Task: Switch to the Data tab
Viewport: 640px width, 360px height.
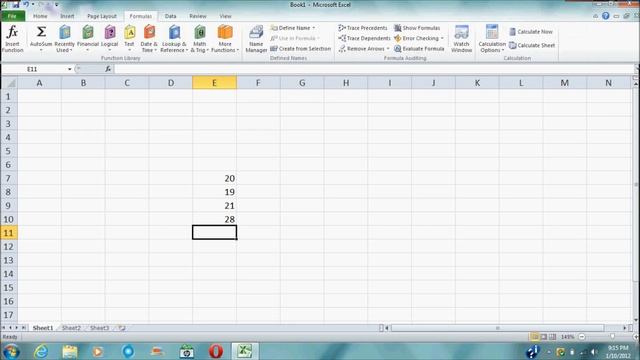Action: pos(170,16)
